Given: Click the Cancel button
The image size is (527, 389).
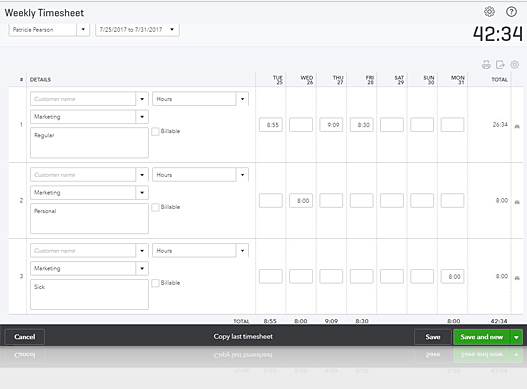Looking at the screenshot, I should pyautogui.click(x=25, y=337).
